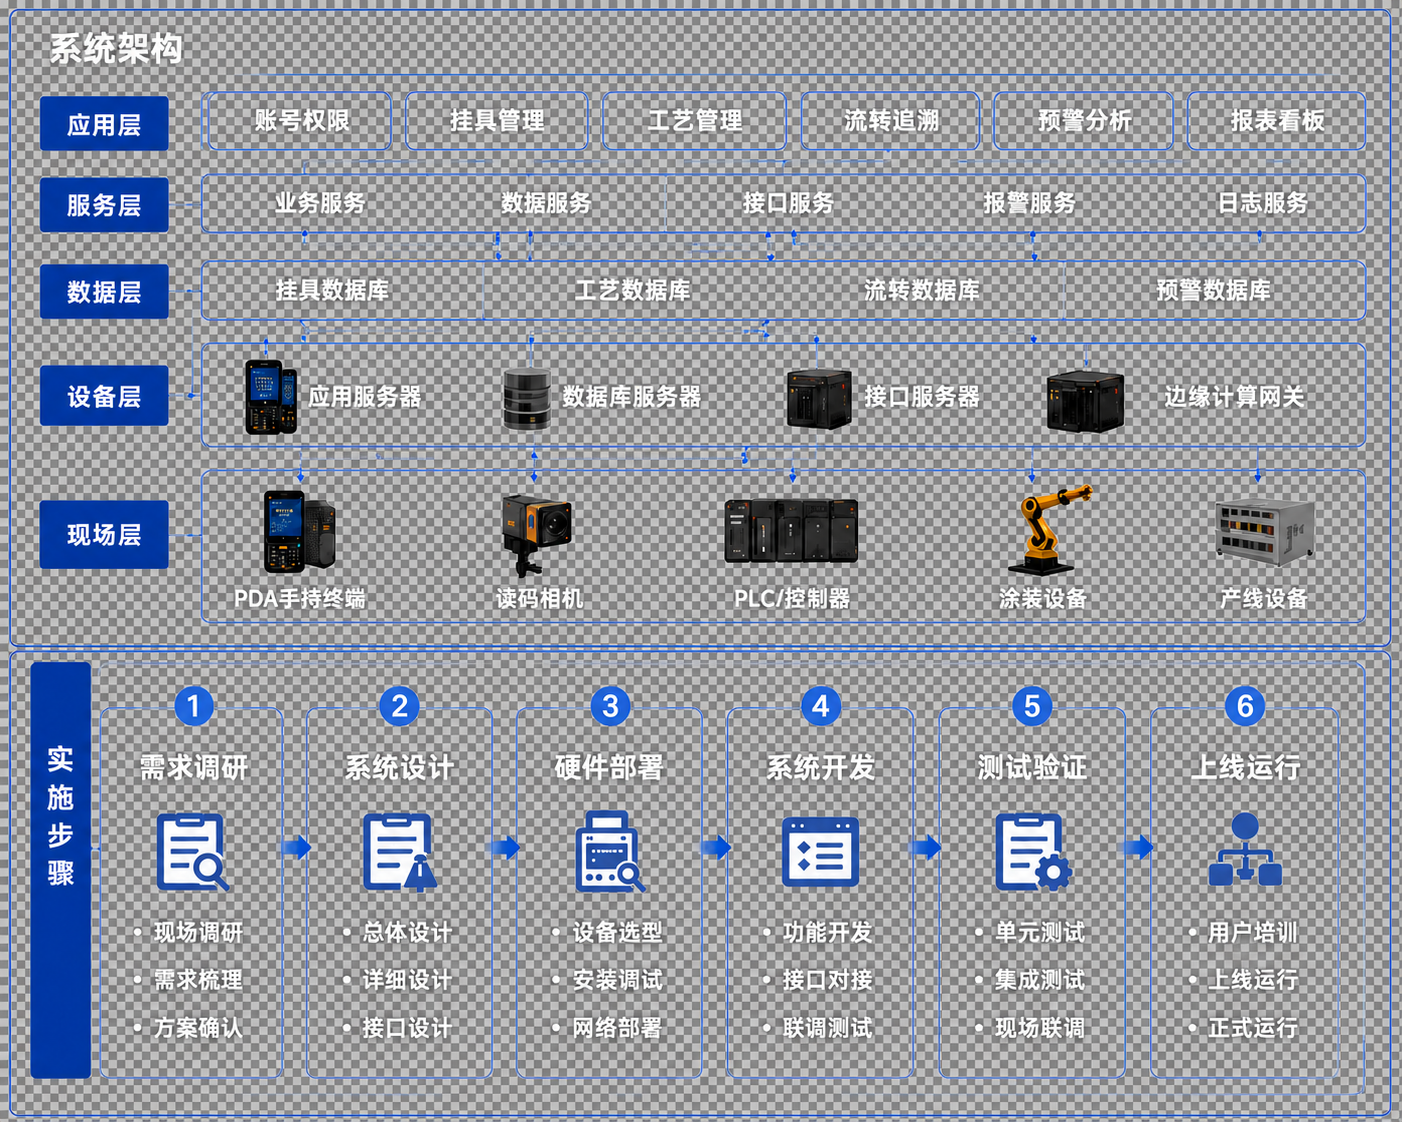
Task: Open the 账号权限 module box
Action: pos(298,121)
